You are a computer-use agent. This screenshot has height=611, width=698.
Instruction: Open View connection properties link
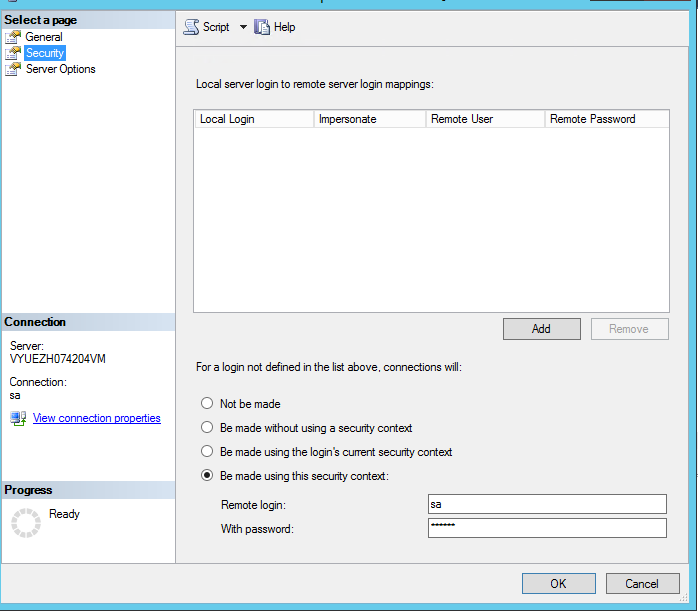point(97,418)
